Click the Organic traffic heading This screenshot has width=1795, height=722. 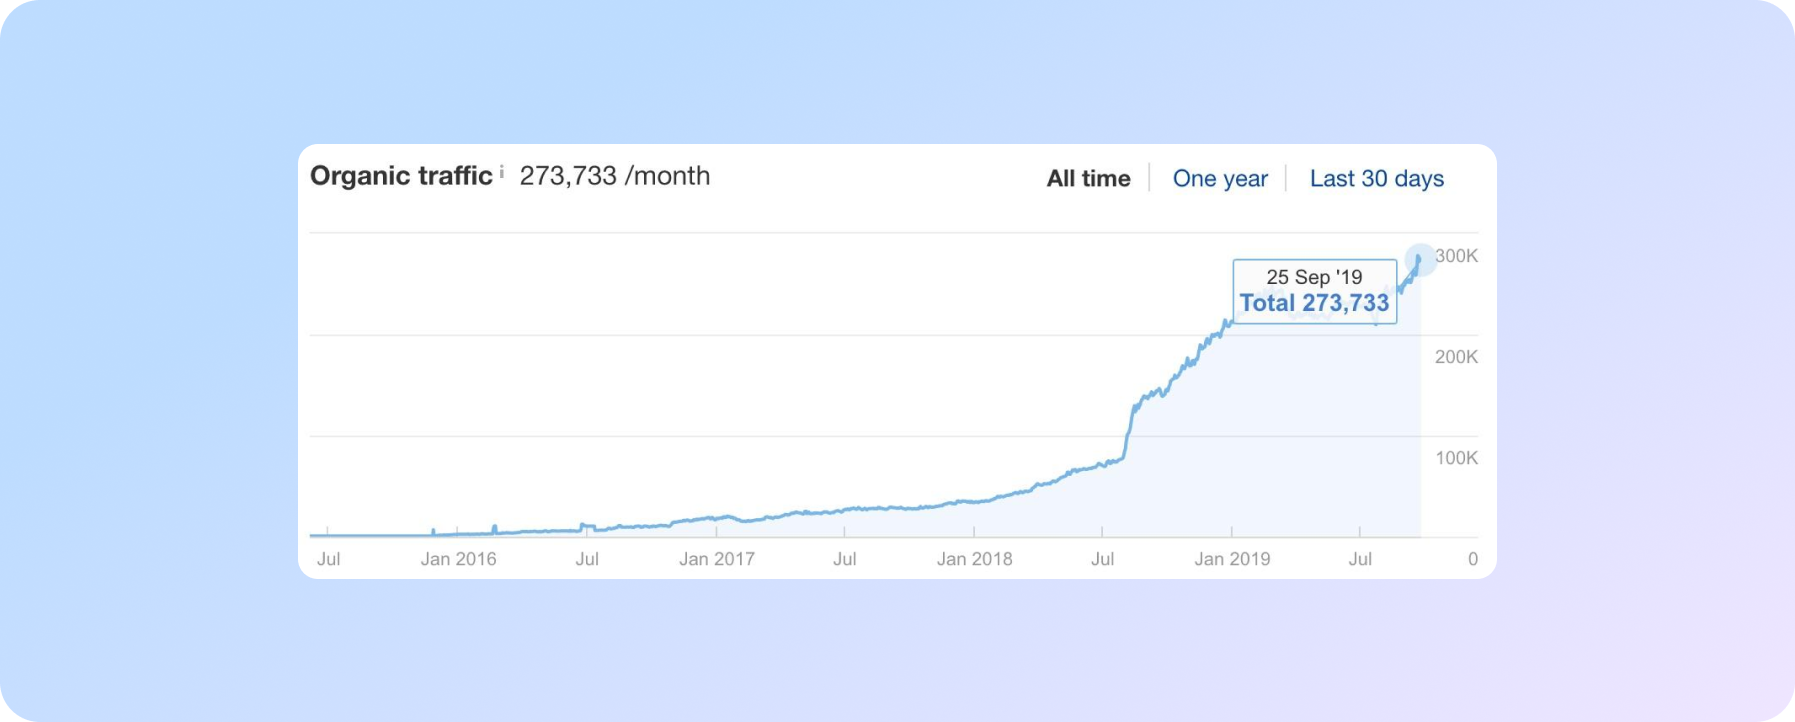coord(401,176)
